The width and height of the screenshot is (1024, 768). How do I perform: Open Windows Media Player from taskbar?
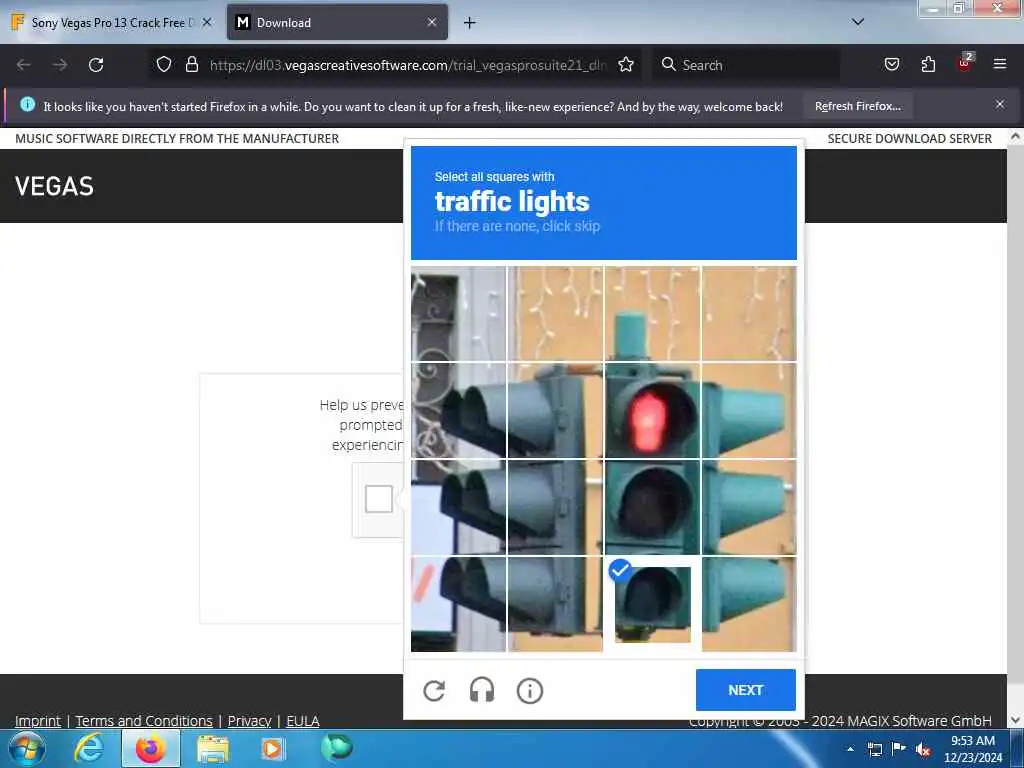click(273, 749)
